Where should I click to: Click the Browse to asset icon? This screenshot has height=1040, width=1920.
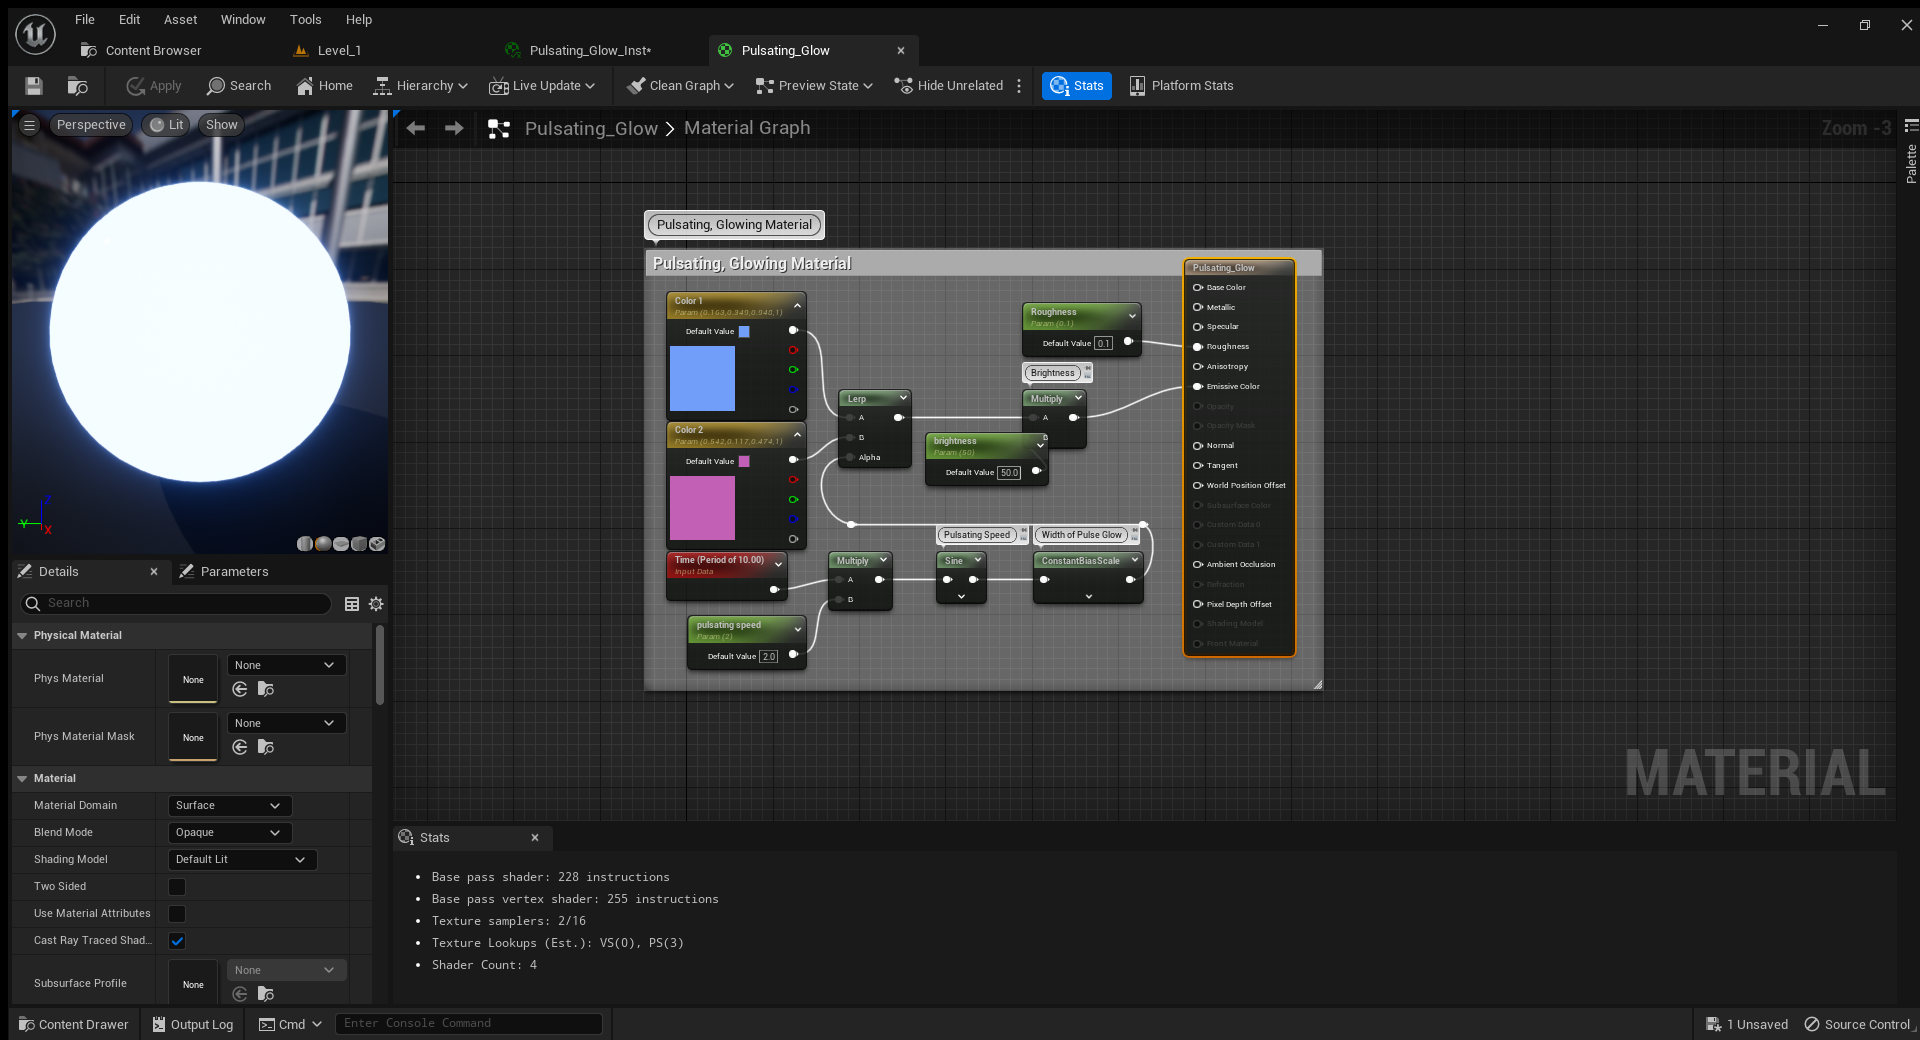(x=77, y=86)
